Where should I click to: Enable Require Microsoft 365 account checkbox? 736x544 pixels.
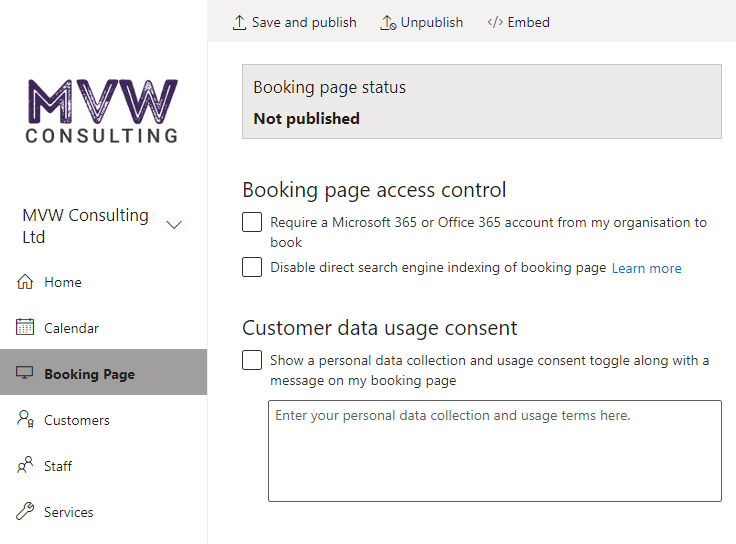click(x=252, y=222)
